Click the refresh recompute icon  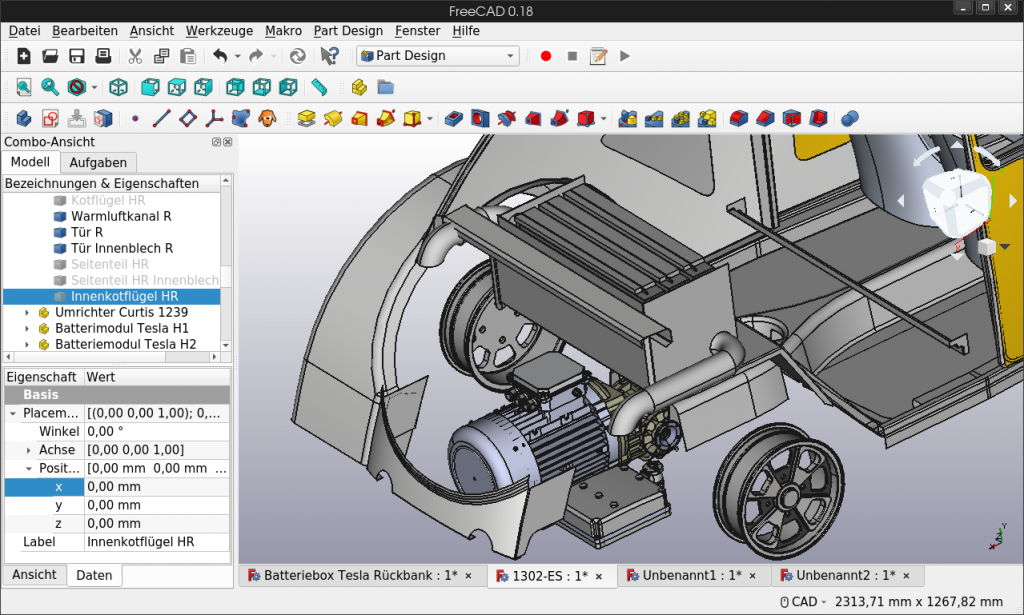pos(298,56)
